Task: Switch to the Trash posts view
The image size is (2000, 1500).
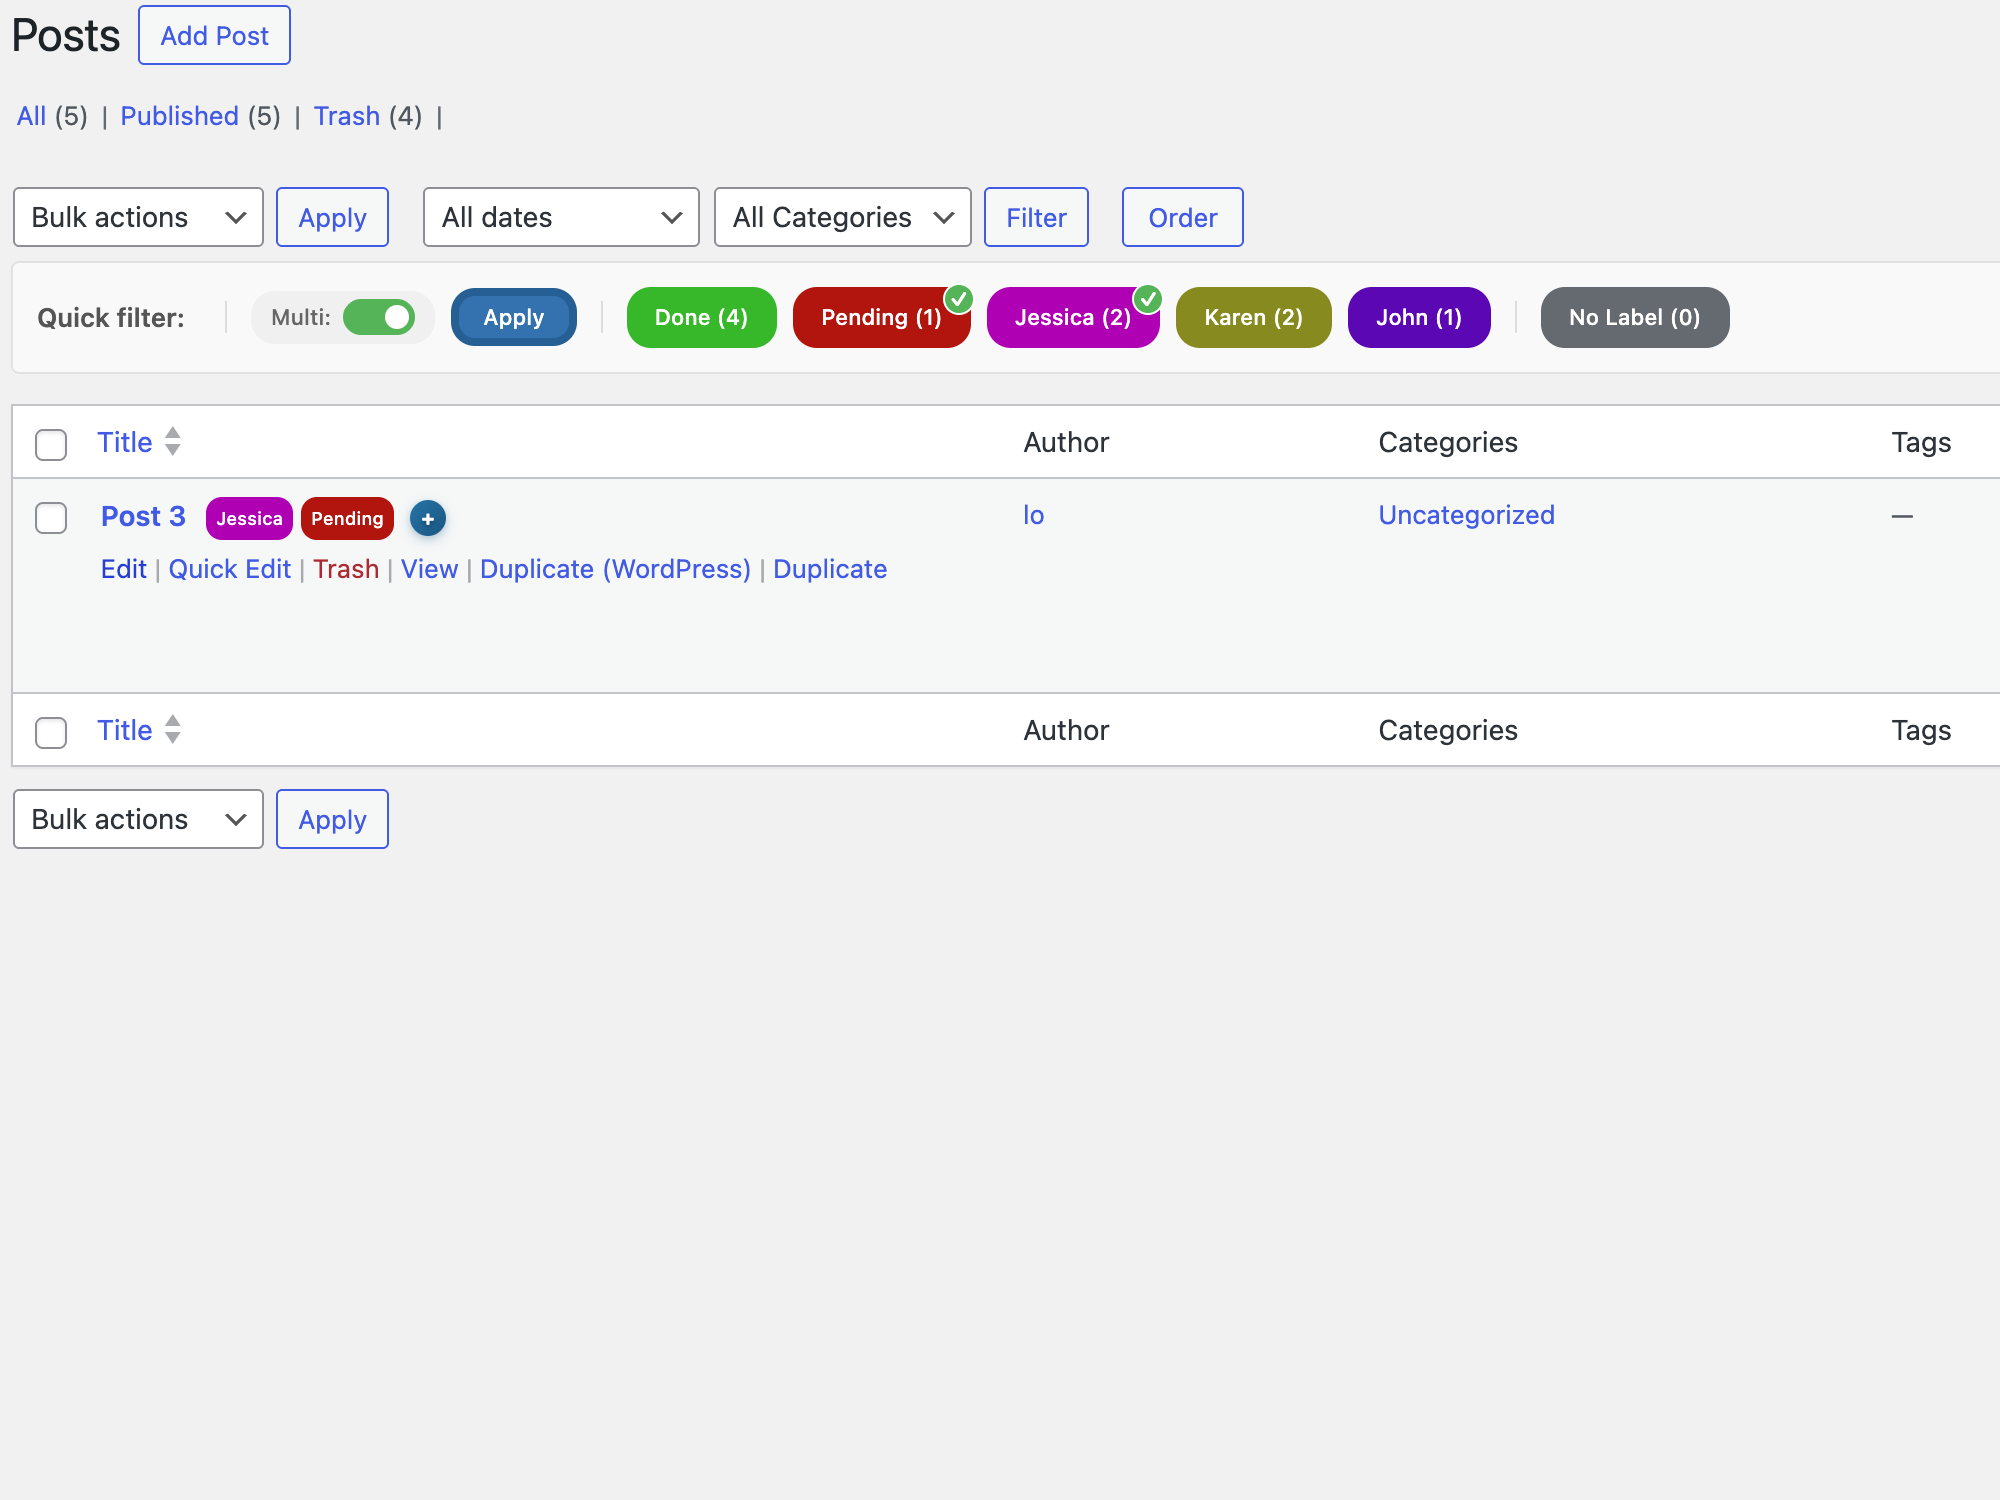Action: pos(347,116)
